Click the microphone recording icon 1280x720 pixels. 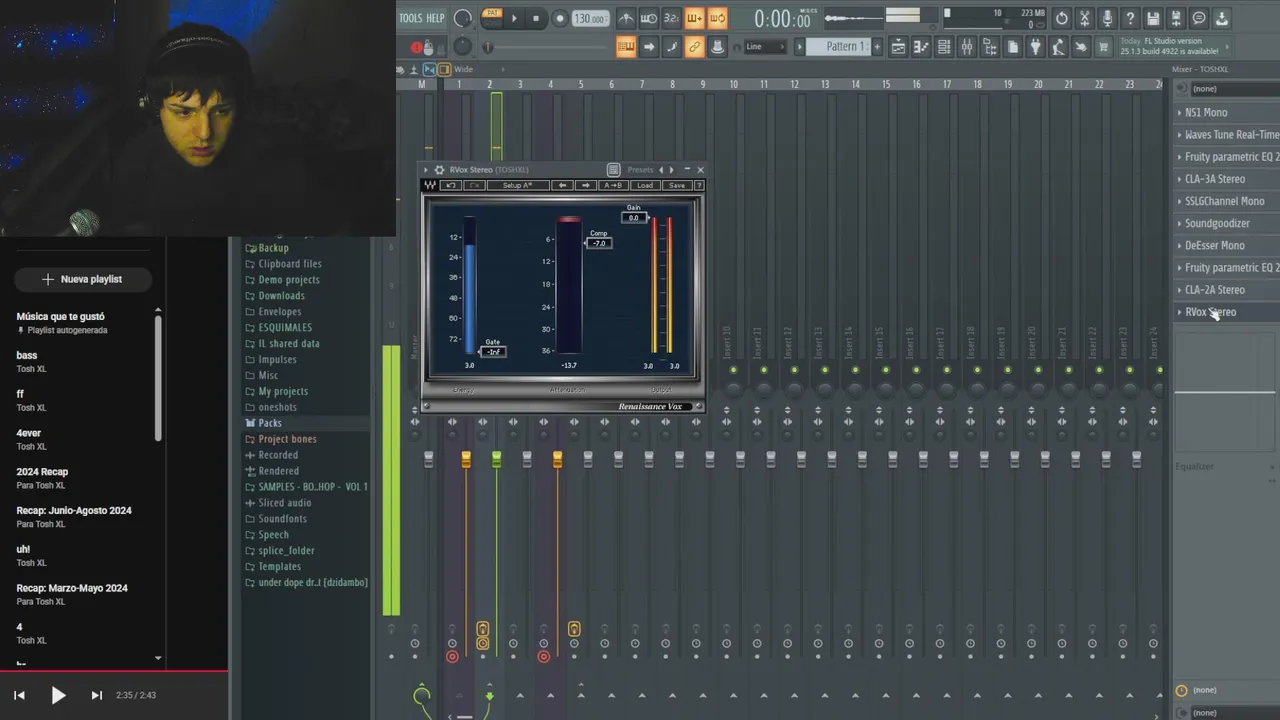click(1108, 18)
